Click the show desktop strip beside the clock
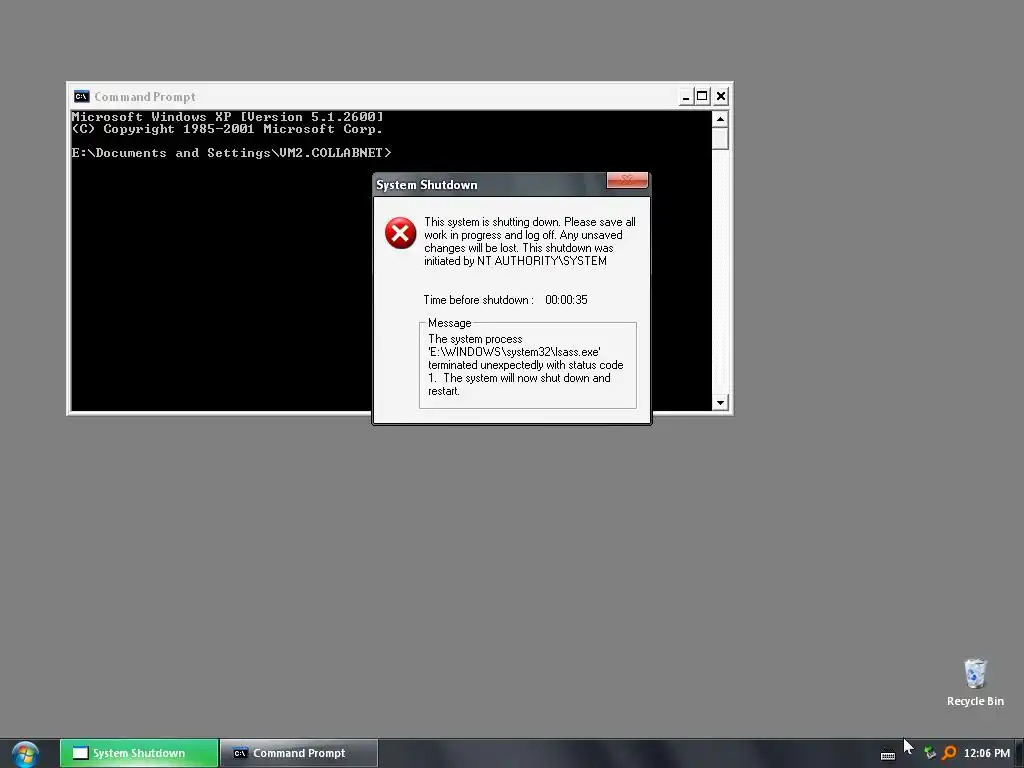Viewport: 1024px width, 768px height. (1019, 753)
